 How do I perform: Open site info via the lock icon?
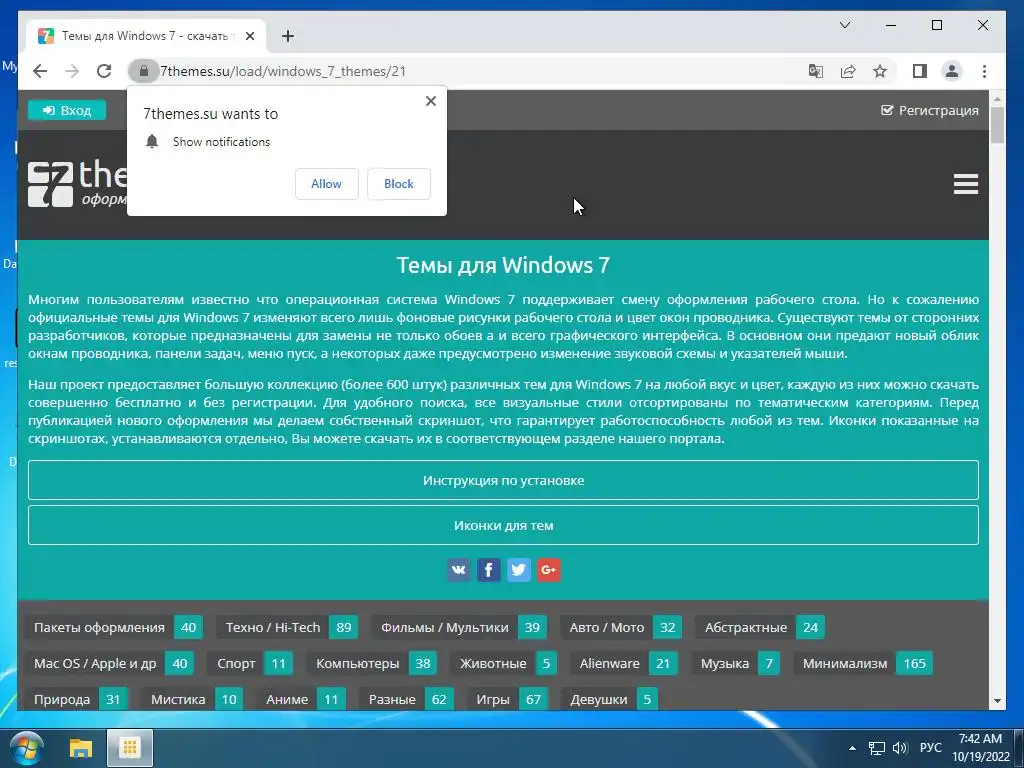point(144,71)
